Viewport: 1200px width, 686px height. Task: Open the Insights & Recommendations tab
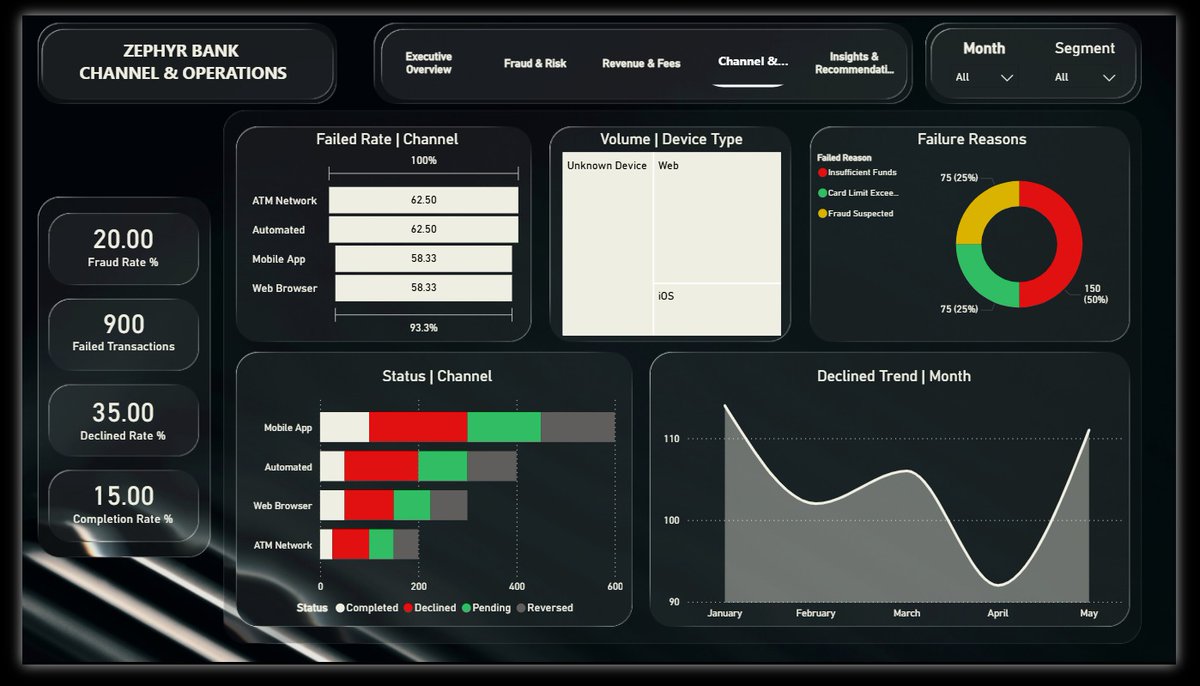(854, 63)
